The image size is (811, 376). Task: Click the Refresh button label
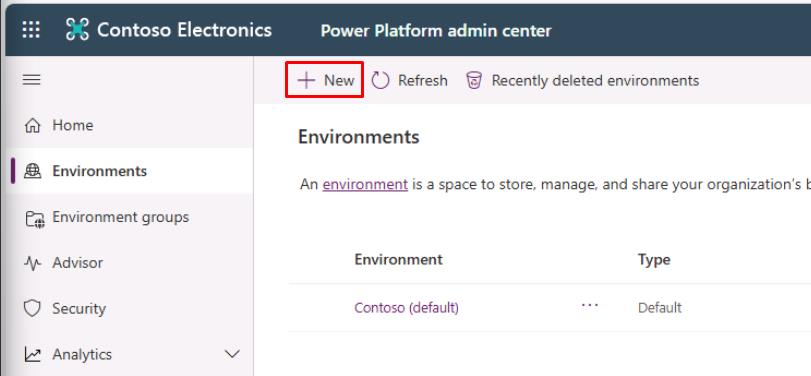pyautogui.click(x=423, y=81)
